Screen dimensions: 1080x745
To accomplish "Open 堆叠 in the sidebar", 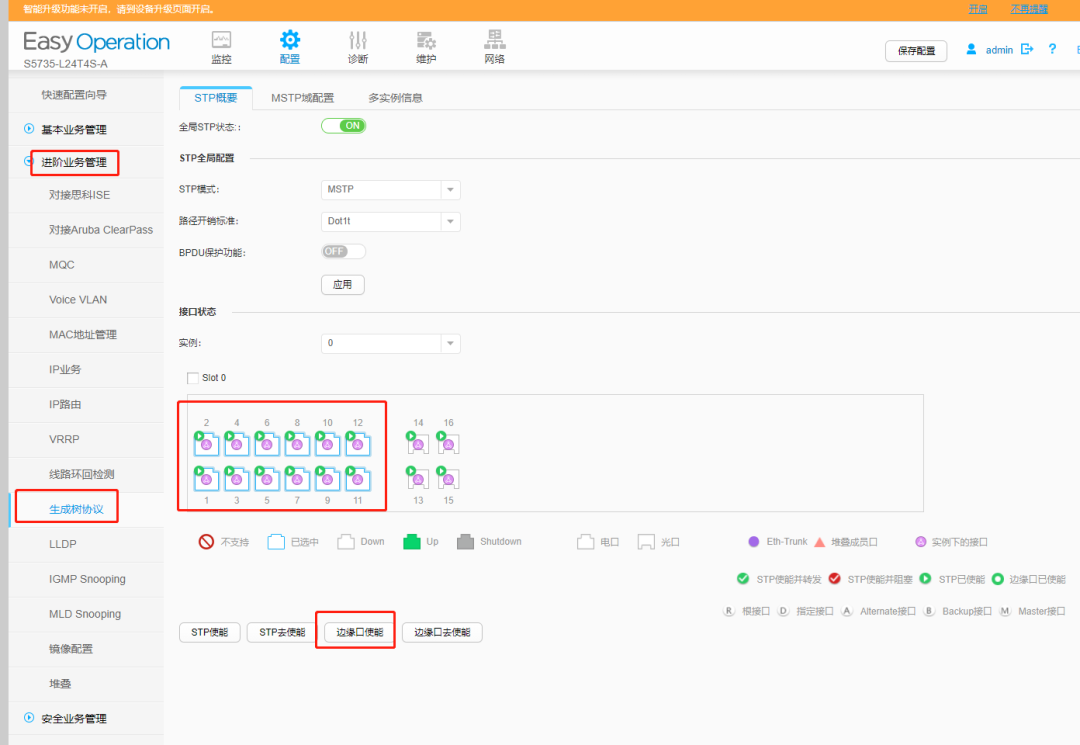I will coord(86,684).
